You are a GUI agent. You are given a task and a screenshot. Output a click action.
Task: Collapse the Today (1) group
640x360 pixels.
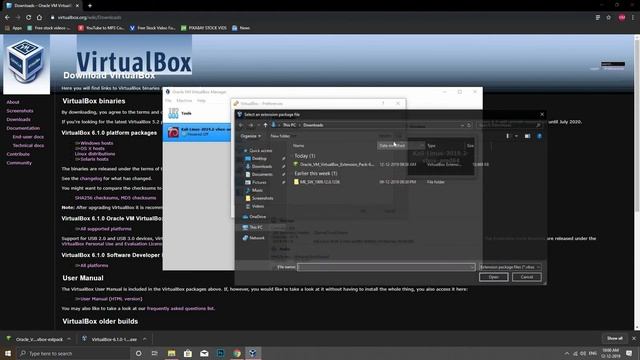click(x=304, y=156)
